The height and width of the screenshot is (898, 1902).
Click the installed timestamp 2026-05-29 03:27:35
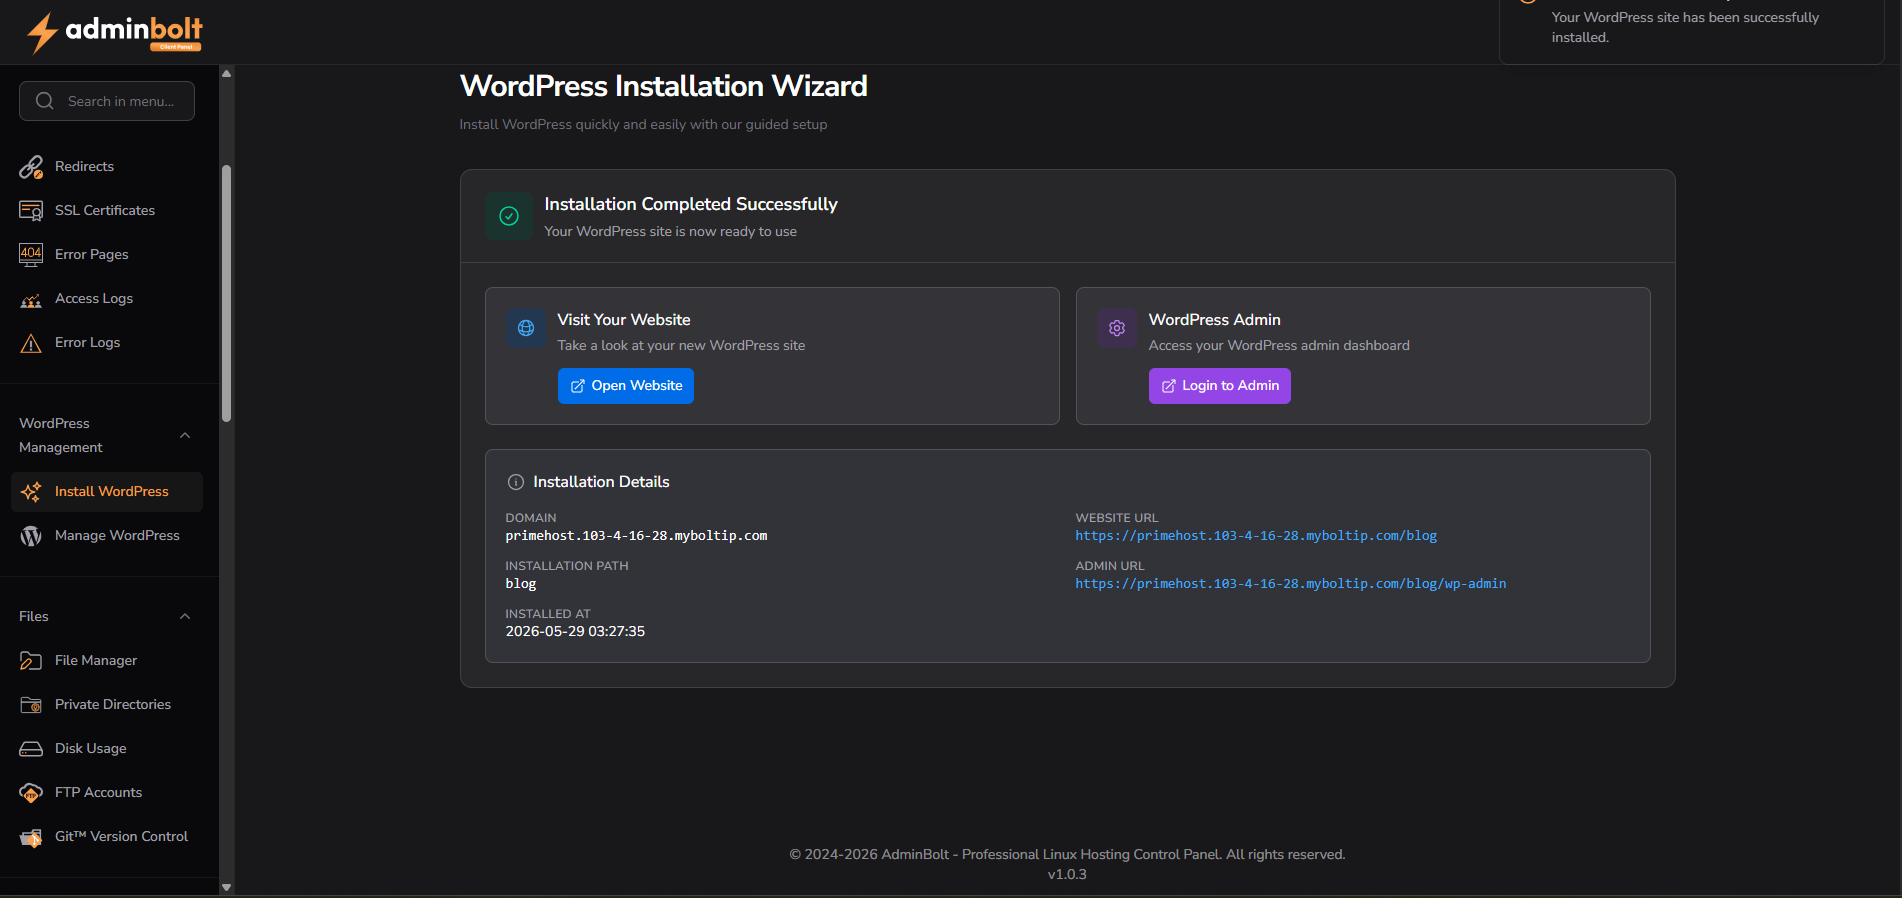coord(575,632)
